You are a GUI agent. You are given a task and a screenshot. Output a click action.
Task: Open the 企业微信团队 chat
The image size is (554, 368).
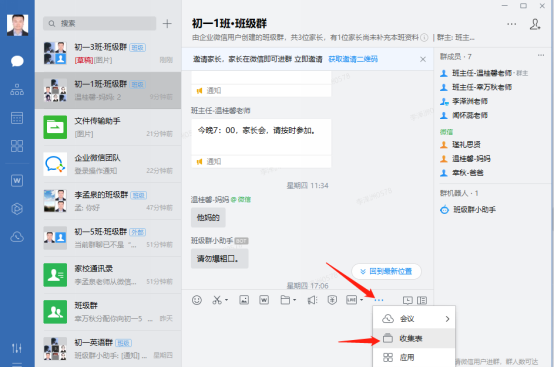point(108,164)
